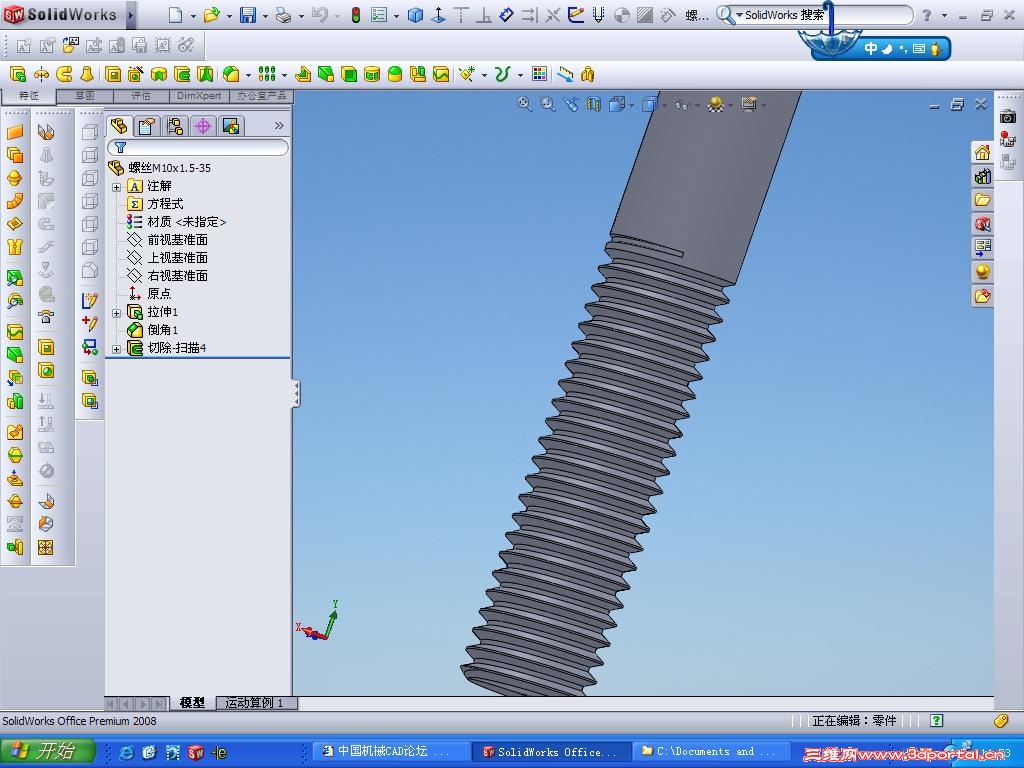Click the yellow Dome feature icon
Image resolution: width=1024 pixels, height=768 pixels.
tap(394, 74)
